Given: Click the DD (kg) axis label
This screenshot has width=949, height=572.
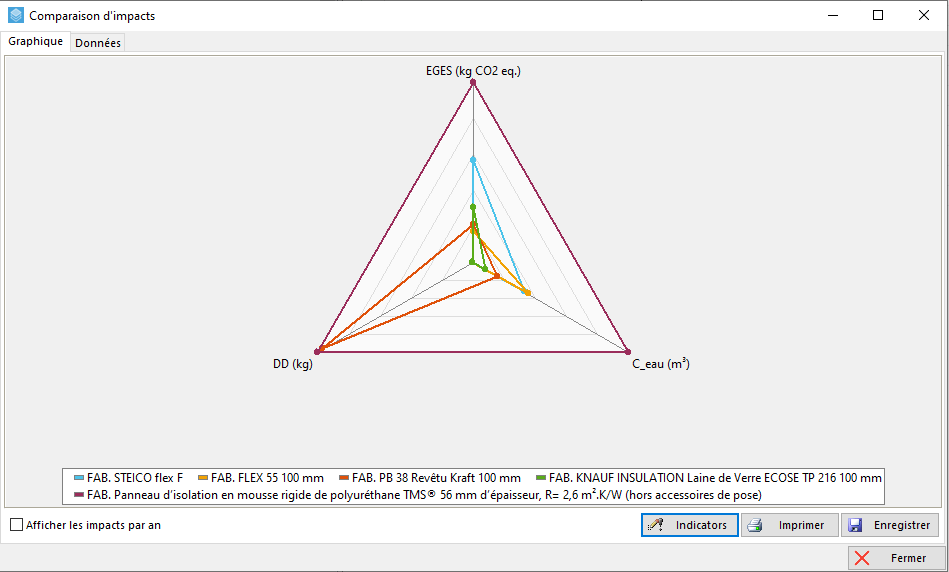Looking at the screenshot, I should click(292, 364).
